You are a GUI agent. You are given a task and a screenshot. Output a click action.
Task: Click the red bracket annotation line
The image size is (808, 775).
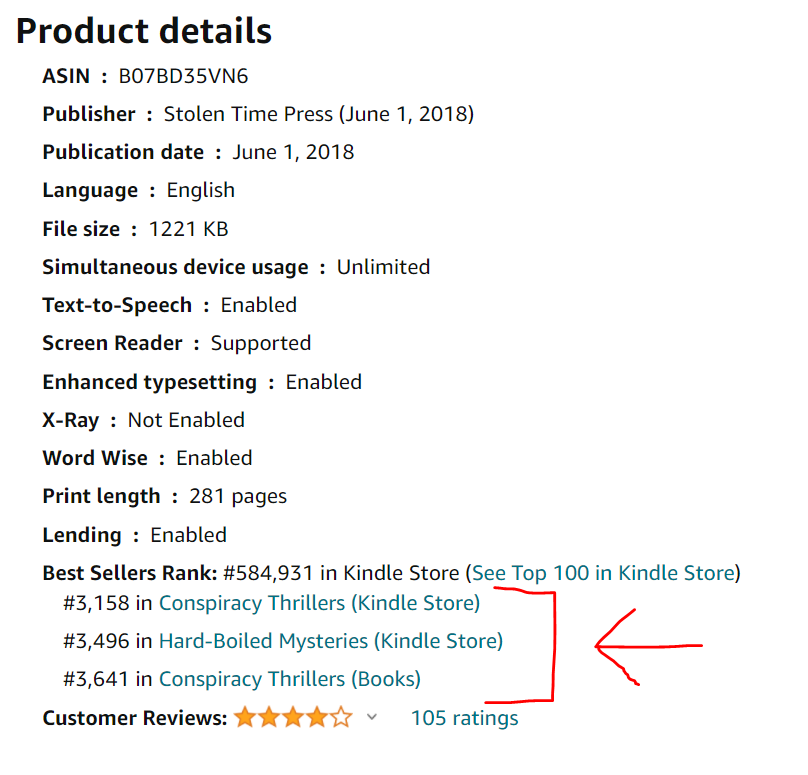pos(551,646)
